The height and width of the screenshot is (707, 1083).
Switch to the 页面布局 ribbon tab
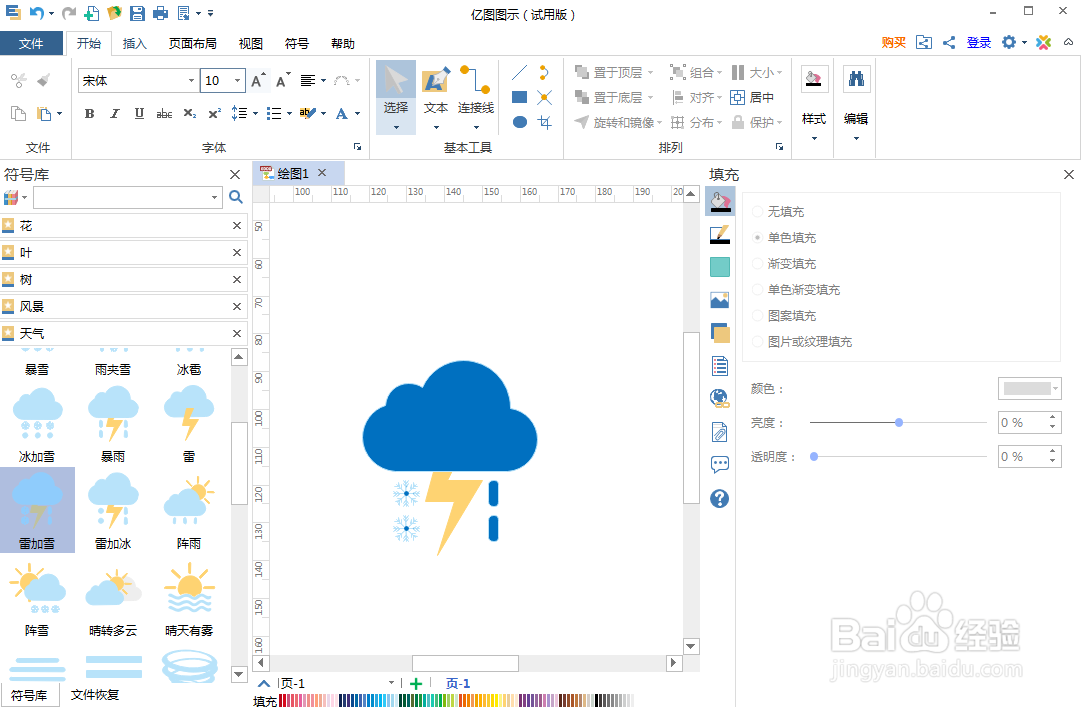pyautogui.click(x=193, y=43)
